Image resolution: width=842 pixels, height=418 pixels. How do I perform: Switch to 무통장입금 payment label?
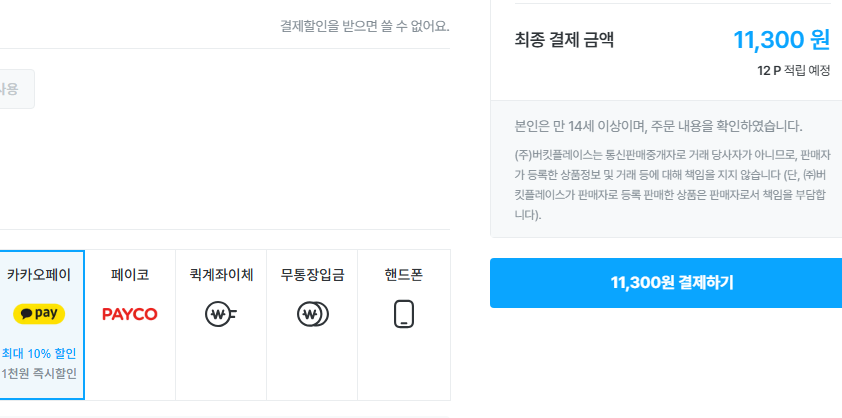(x=312, y=274)
